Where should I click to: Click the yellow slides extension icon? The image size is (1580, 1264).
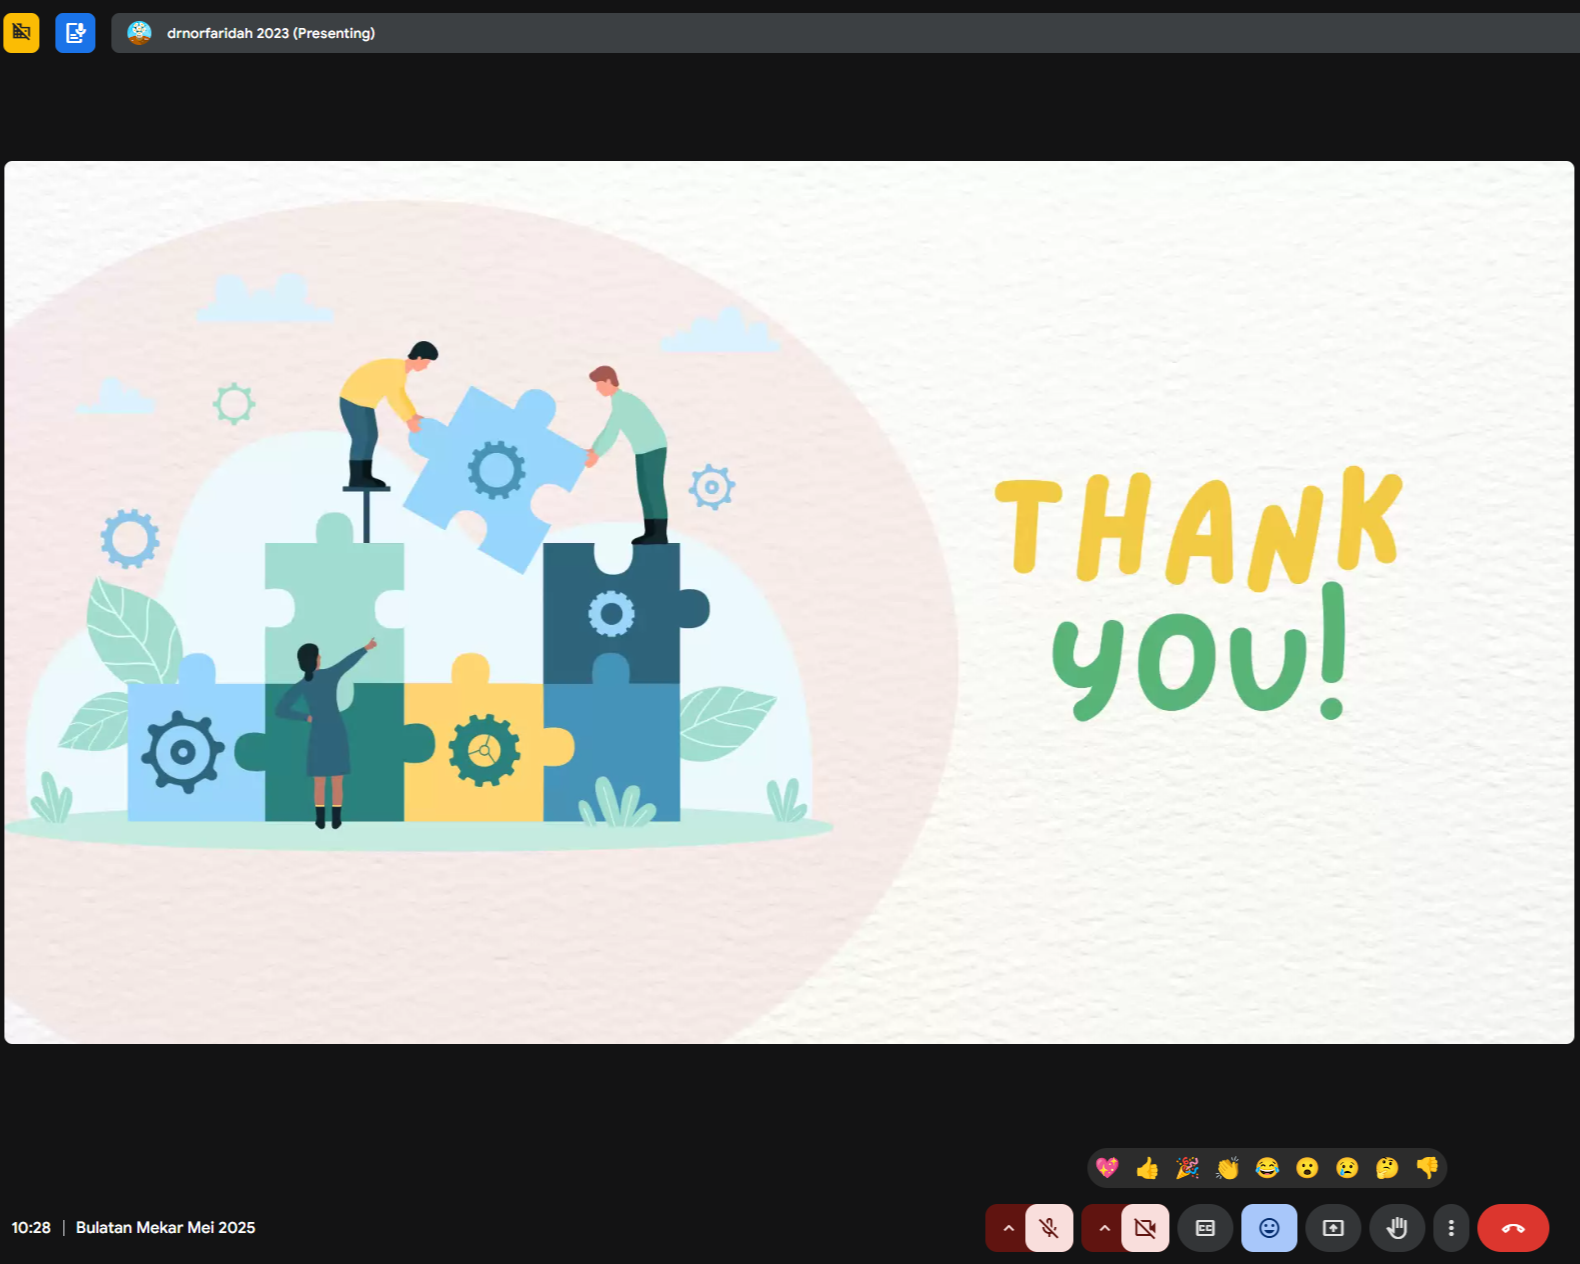[21, 33]
